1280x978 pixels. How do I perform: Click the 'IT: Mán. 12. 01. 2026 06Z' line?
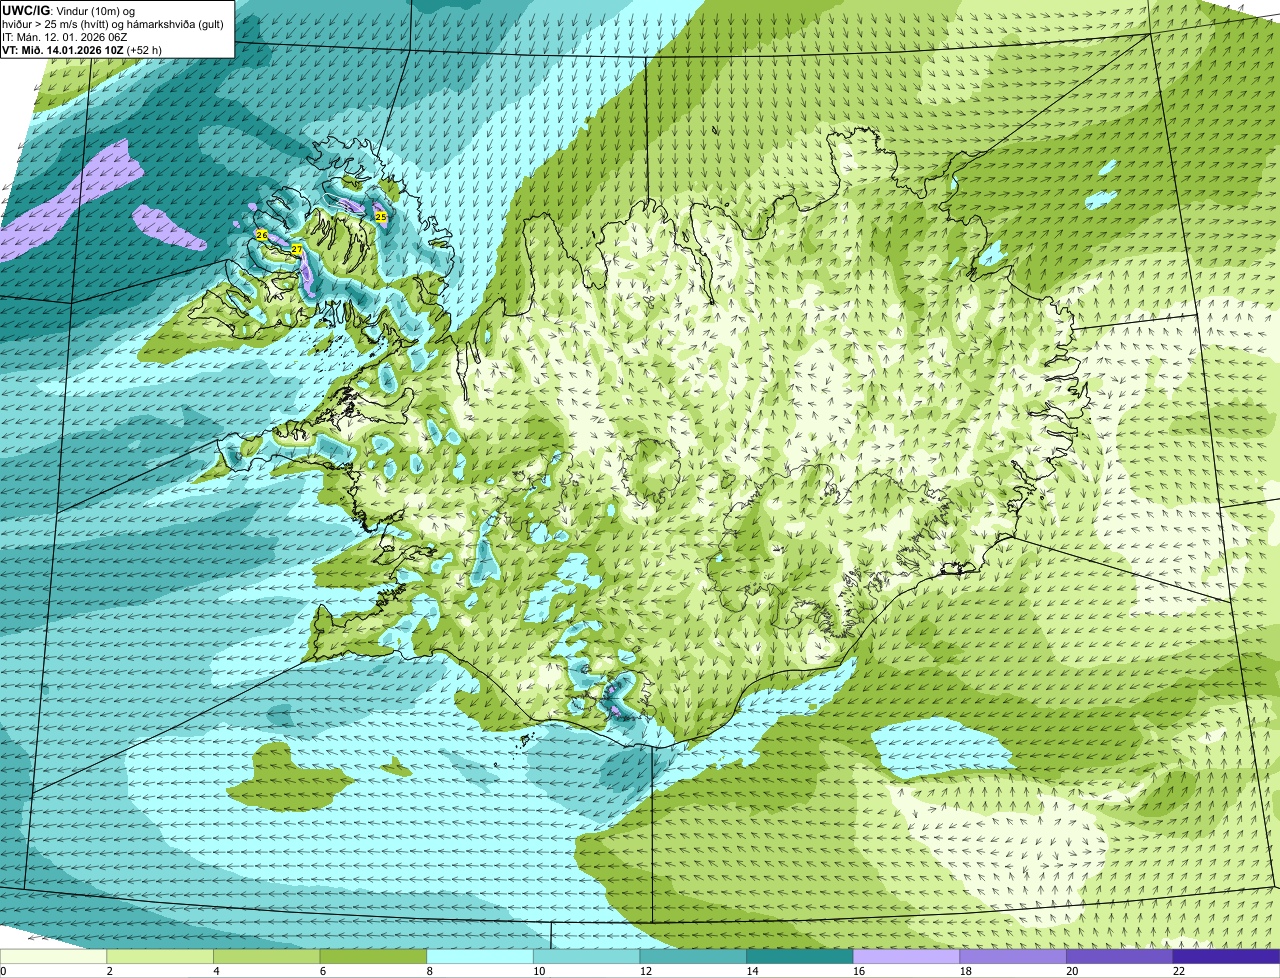[x=64, y=36]
